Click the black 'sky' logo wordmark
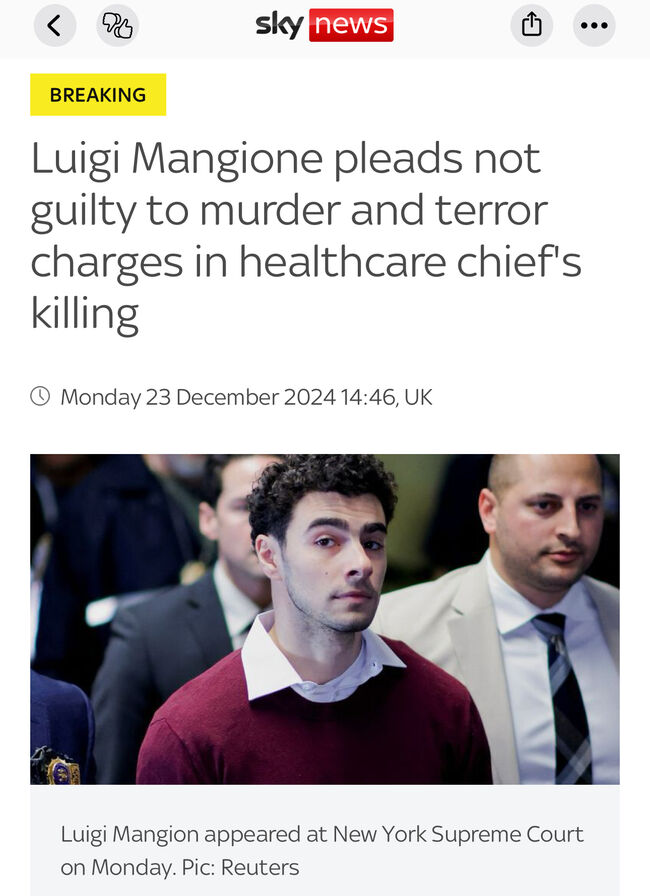 coord(279,26)
